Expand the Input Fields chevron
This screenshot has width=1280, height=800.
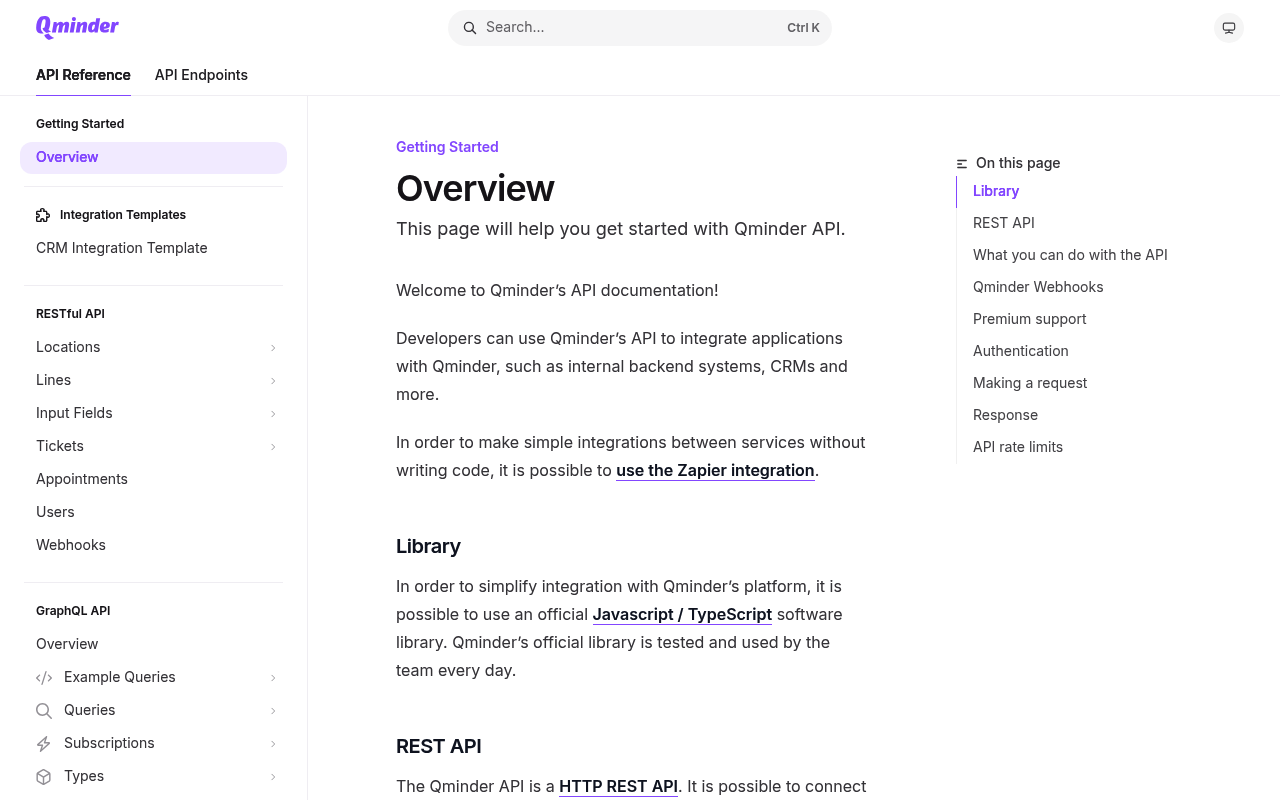[273, 414]
